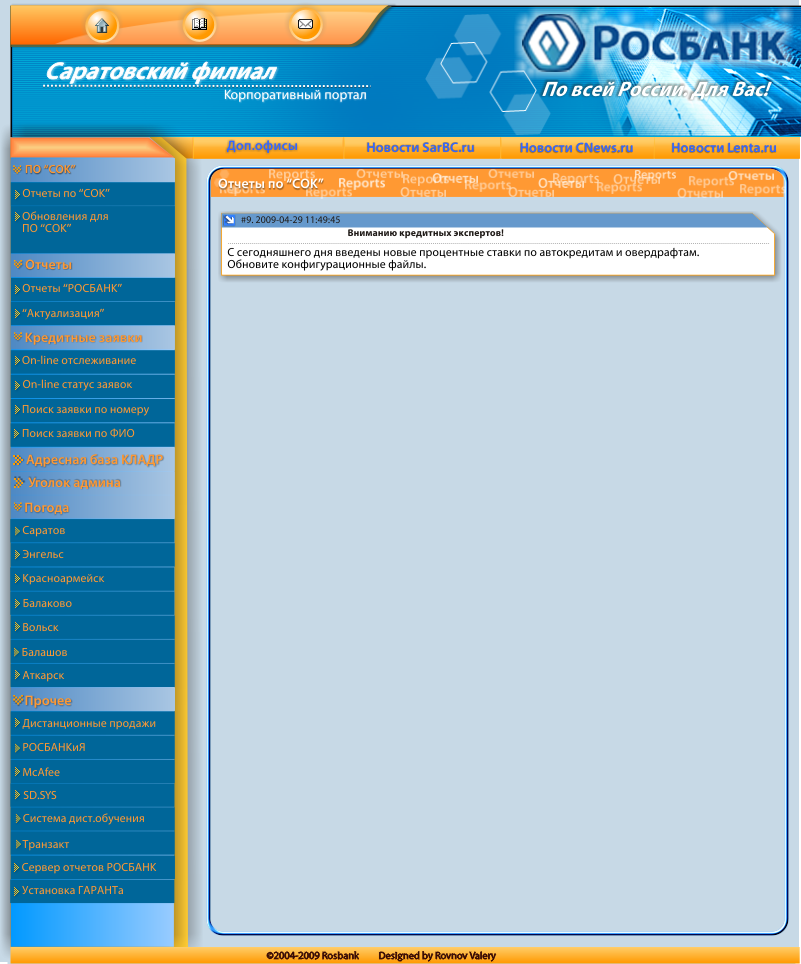Click the Отчеты по "СОК" panel heading
801x964 pixels.
(x=270, y=184)
